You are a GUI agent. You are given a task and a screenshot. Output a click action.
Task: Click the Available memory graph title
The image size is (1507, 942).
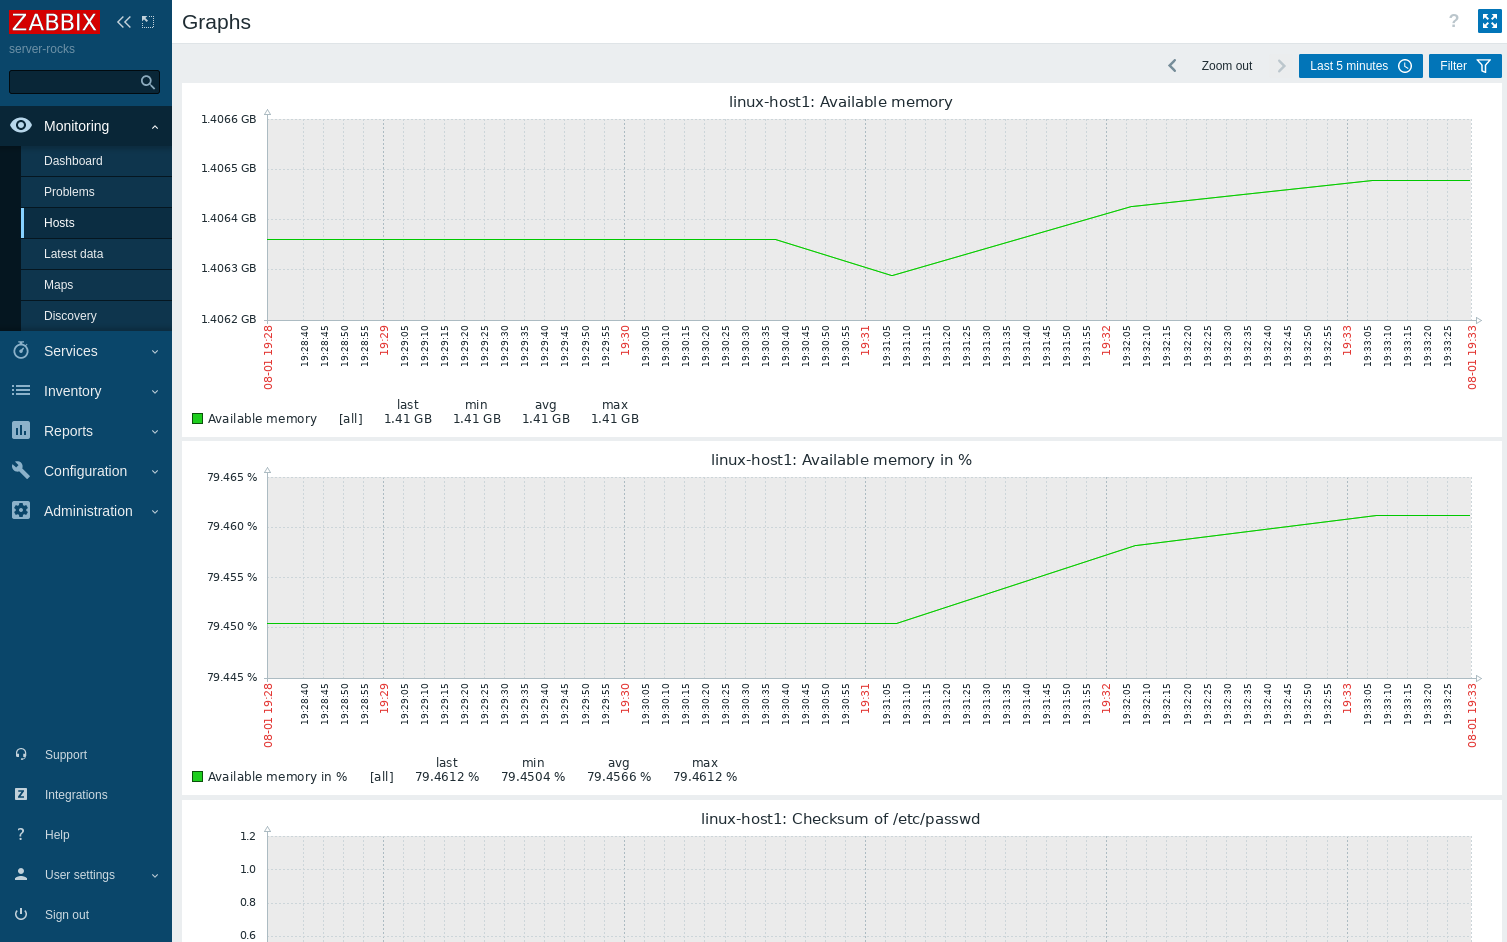click(x=841, y=102)
